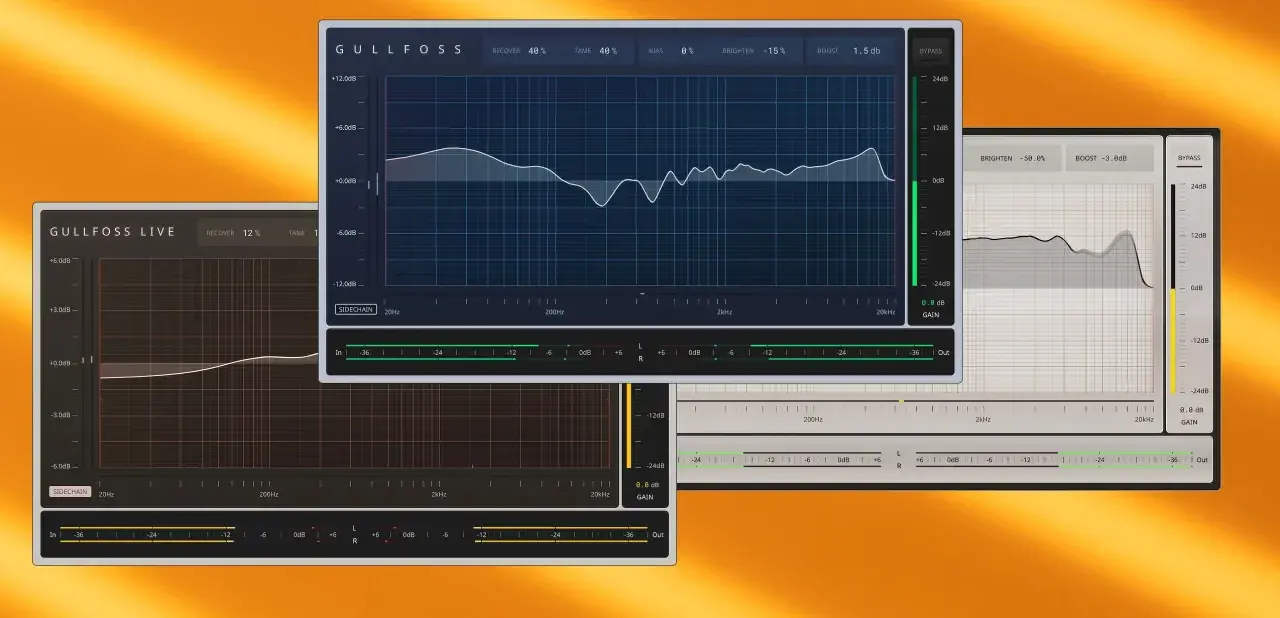Click the frequency range marker below blue graph
Screen dimensions: 1280x618
tap(642, 294)
